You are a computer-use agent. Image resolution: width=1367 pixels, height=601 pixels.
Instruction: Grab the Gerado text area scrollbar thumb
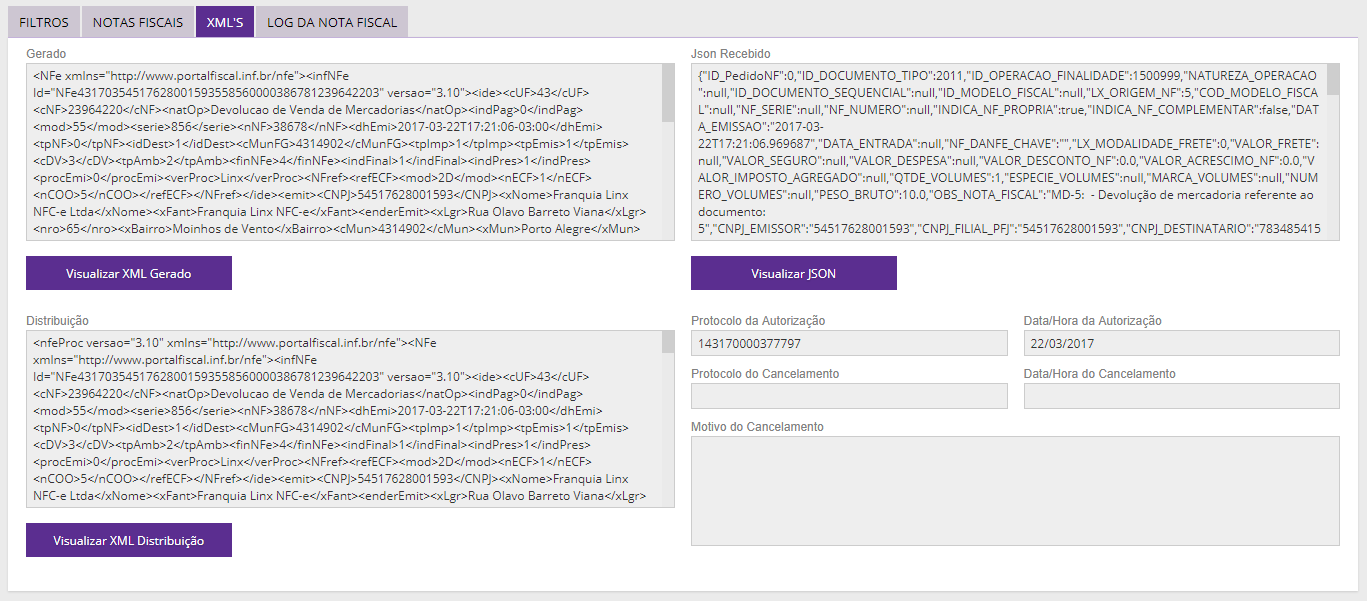tap(668, 92)
